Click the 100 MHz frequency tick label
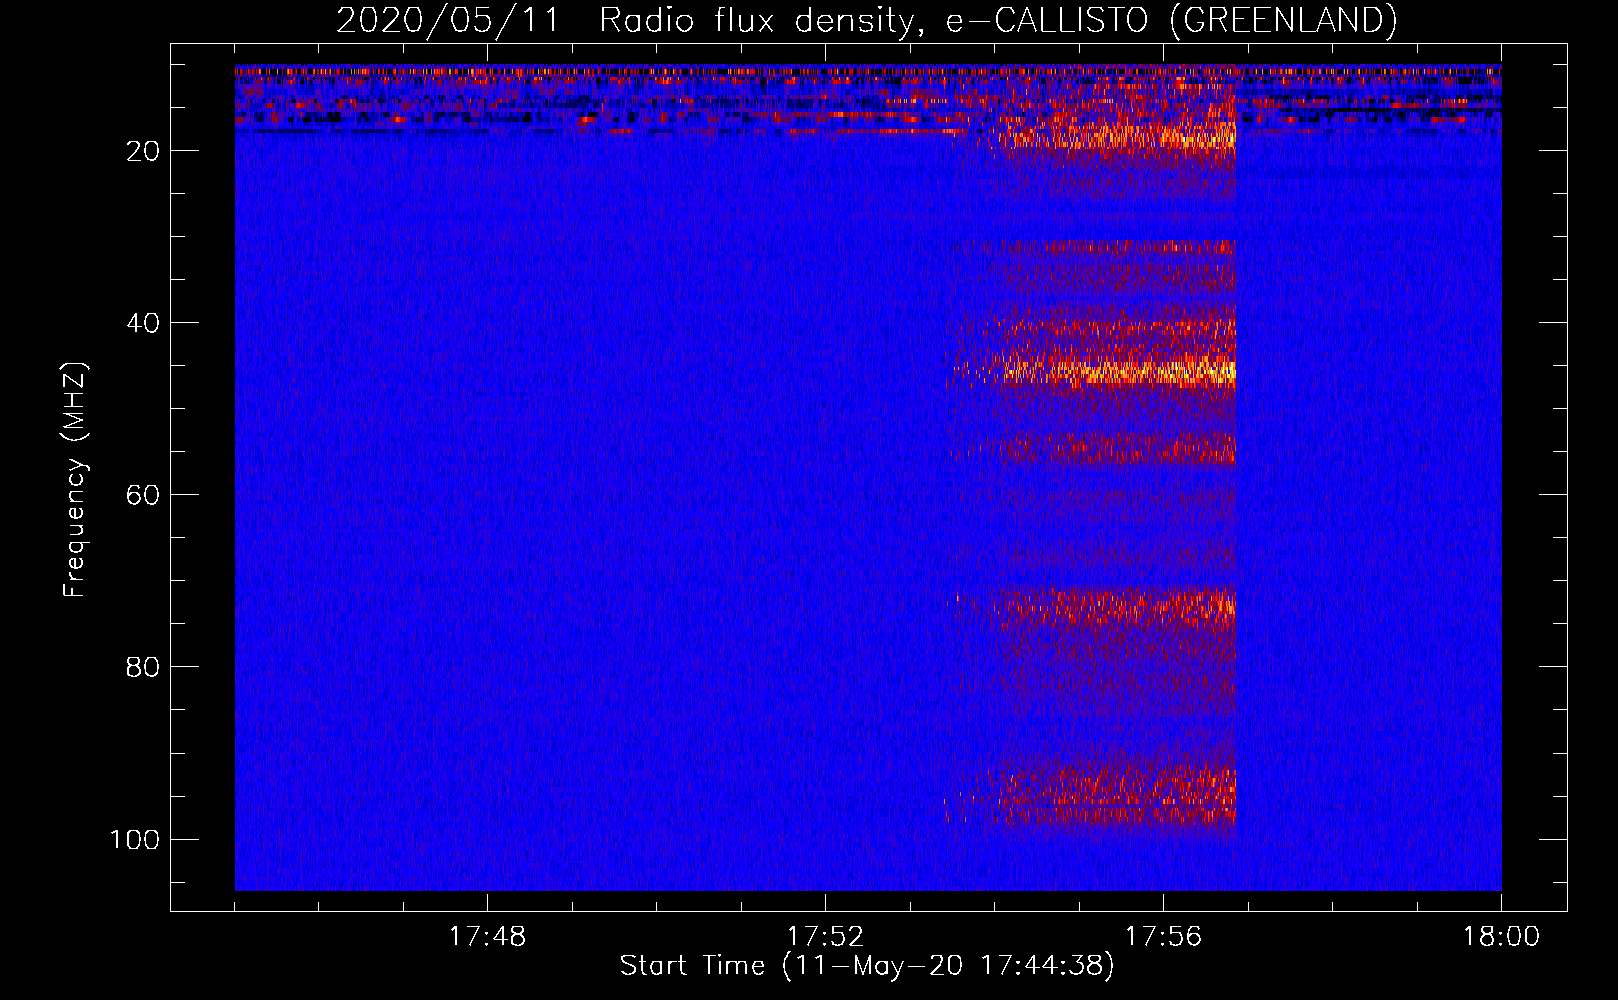 point(135,839)
